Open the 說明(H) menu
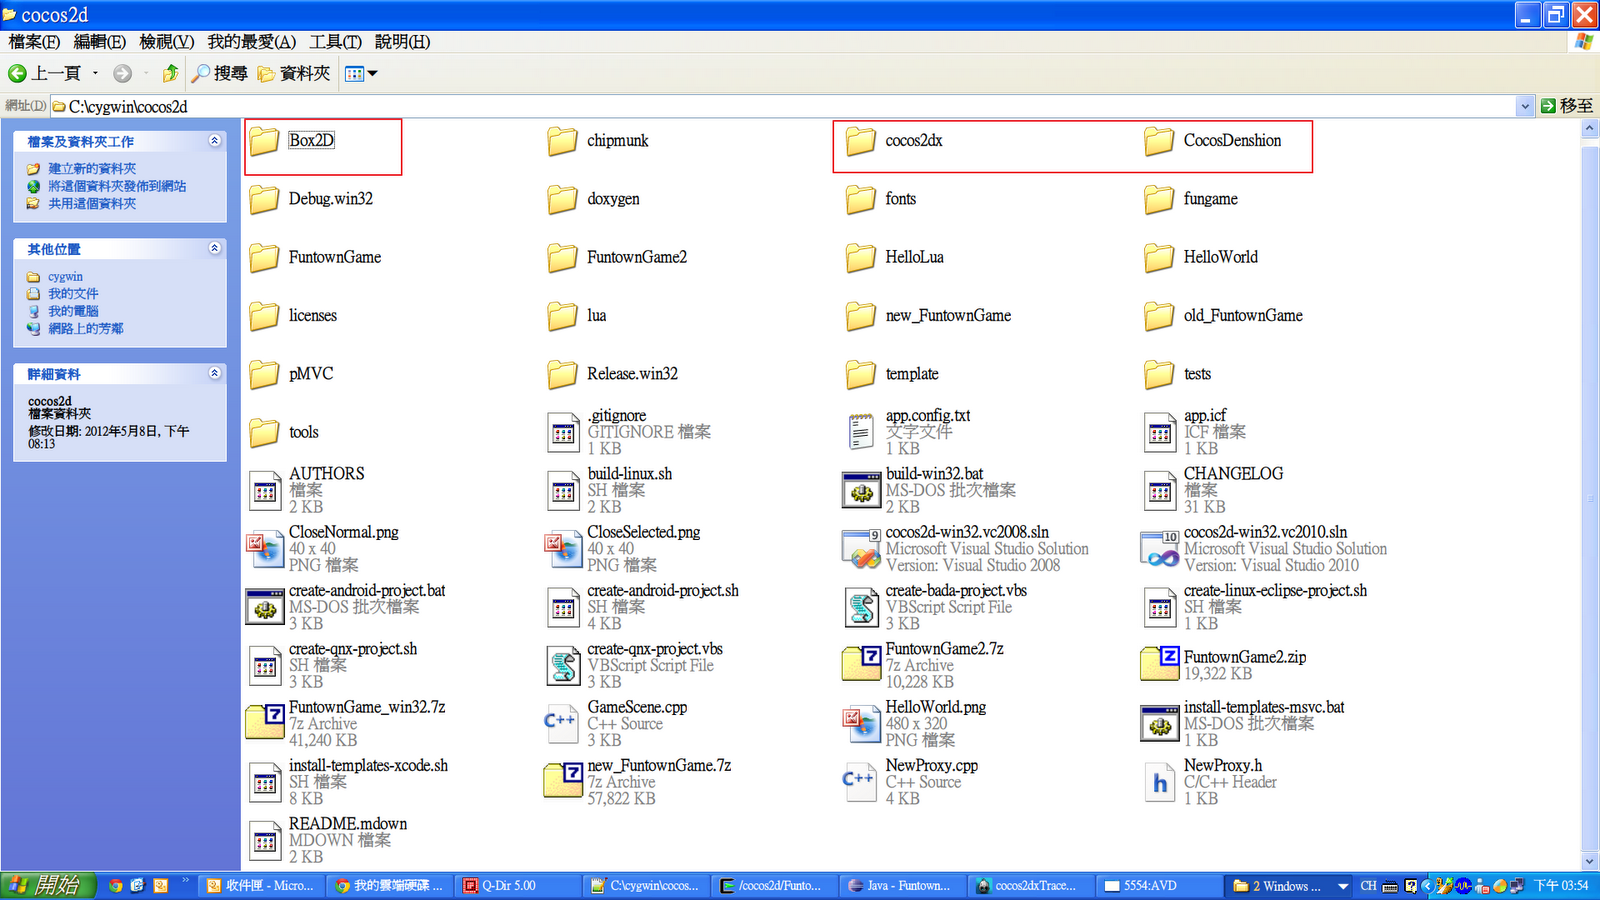 402,42
